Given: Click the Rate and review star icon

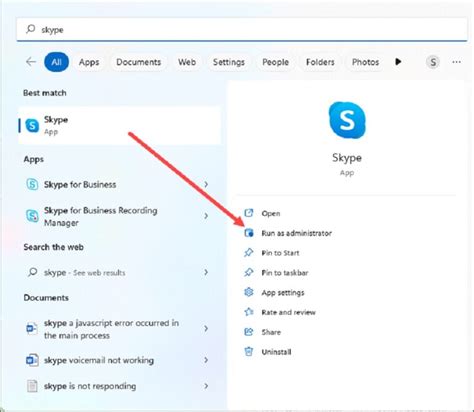Looking at the screenshot, I should pos(249,312).
